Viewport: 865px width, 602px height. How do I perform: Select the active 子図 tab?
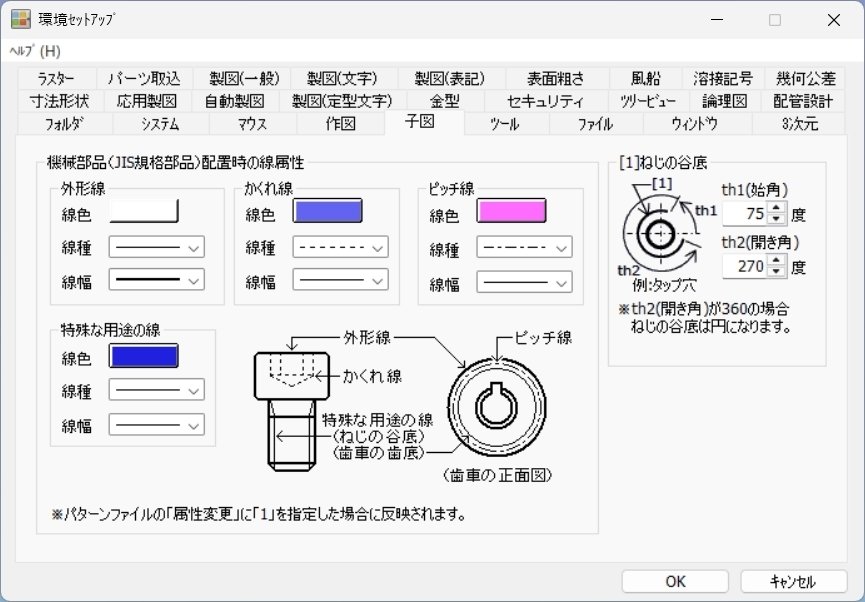tap(424, 122)
